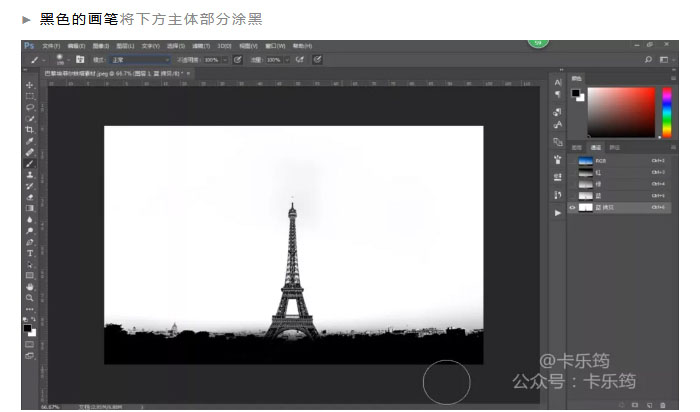Select the Rectangle shape tool

pyautogui.click(x=29, y=275)
